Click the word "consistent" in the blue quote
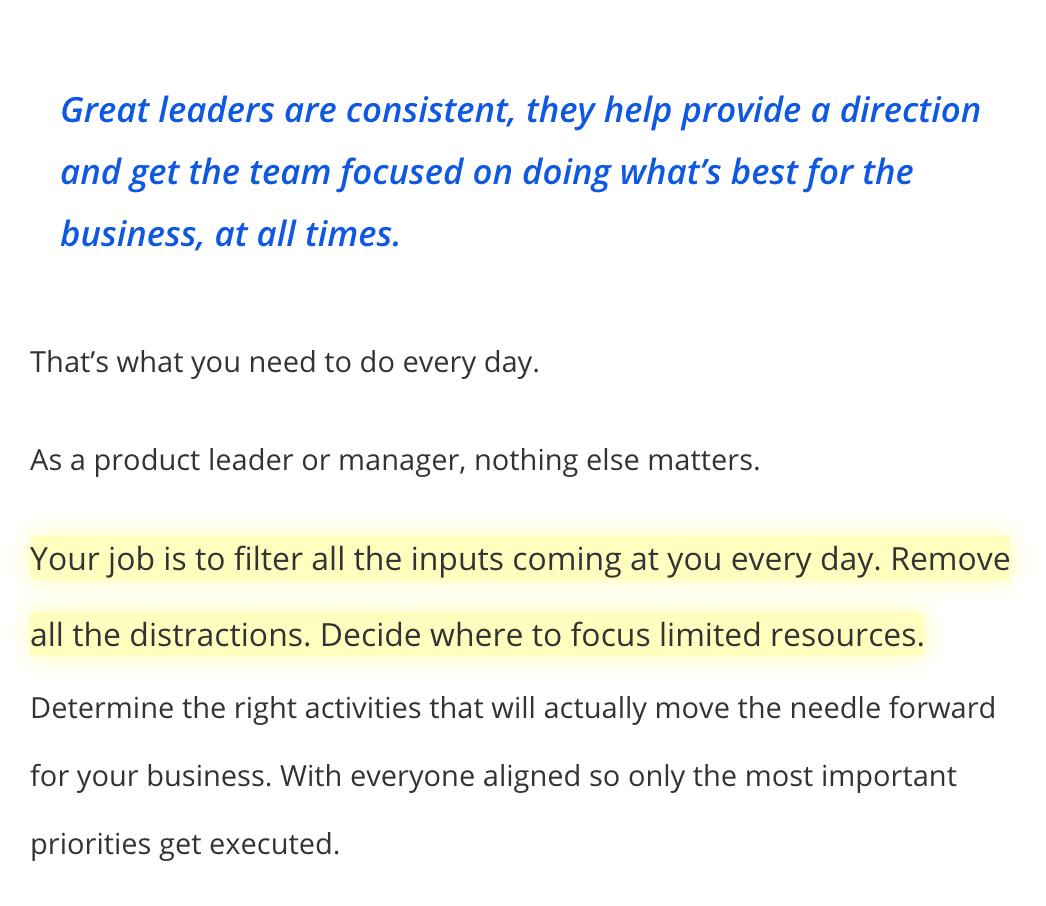The width and height of the screenshot is (1046, 906). pyautogui.click(x=430, y=110)
